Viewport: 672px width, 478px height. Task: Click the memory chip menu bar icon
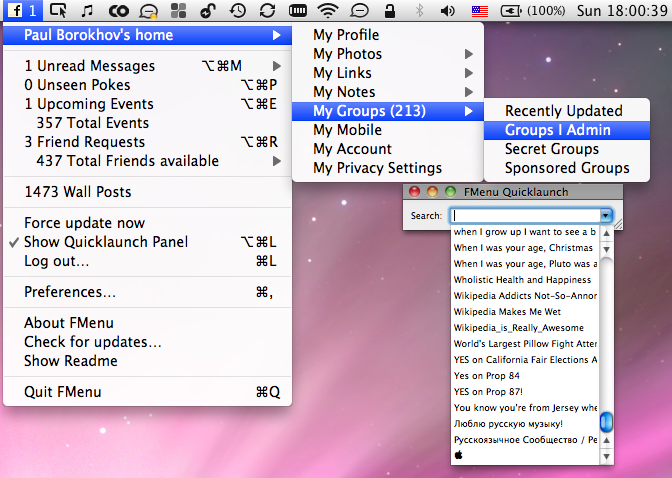[x=297, y=11]
